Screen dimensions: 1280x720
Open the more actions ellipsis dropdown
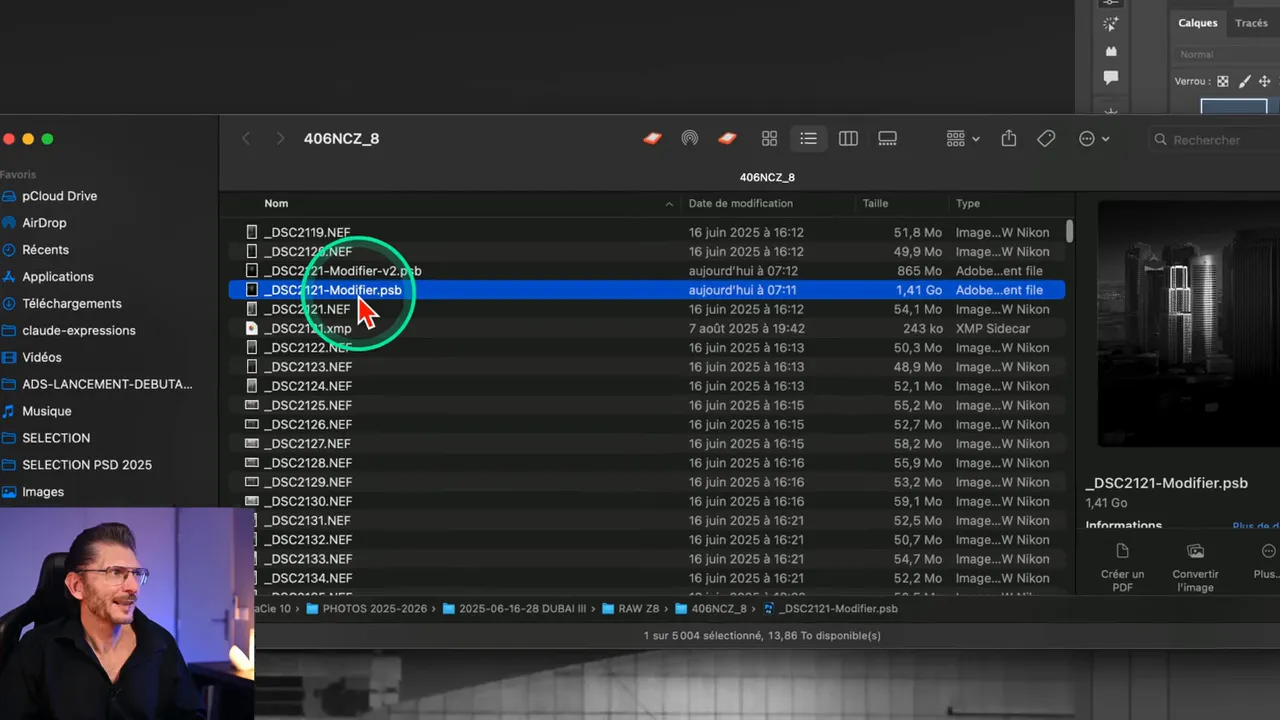click(x=1090, y=139)
